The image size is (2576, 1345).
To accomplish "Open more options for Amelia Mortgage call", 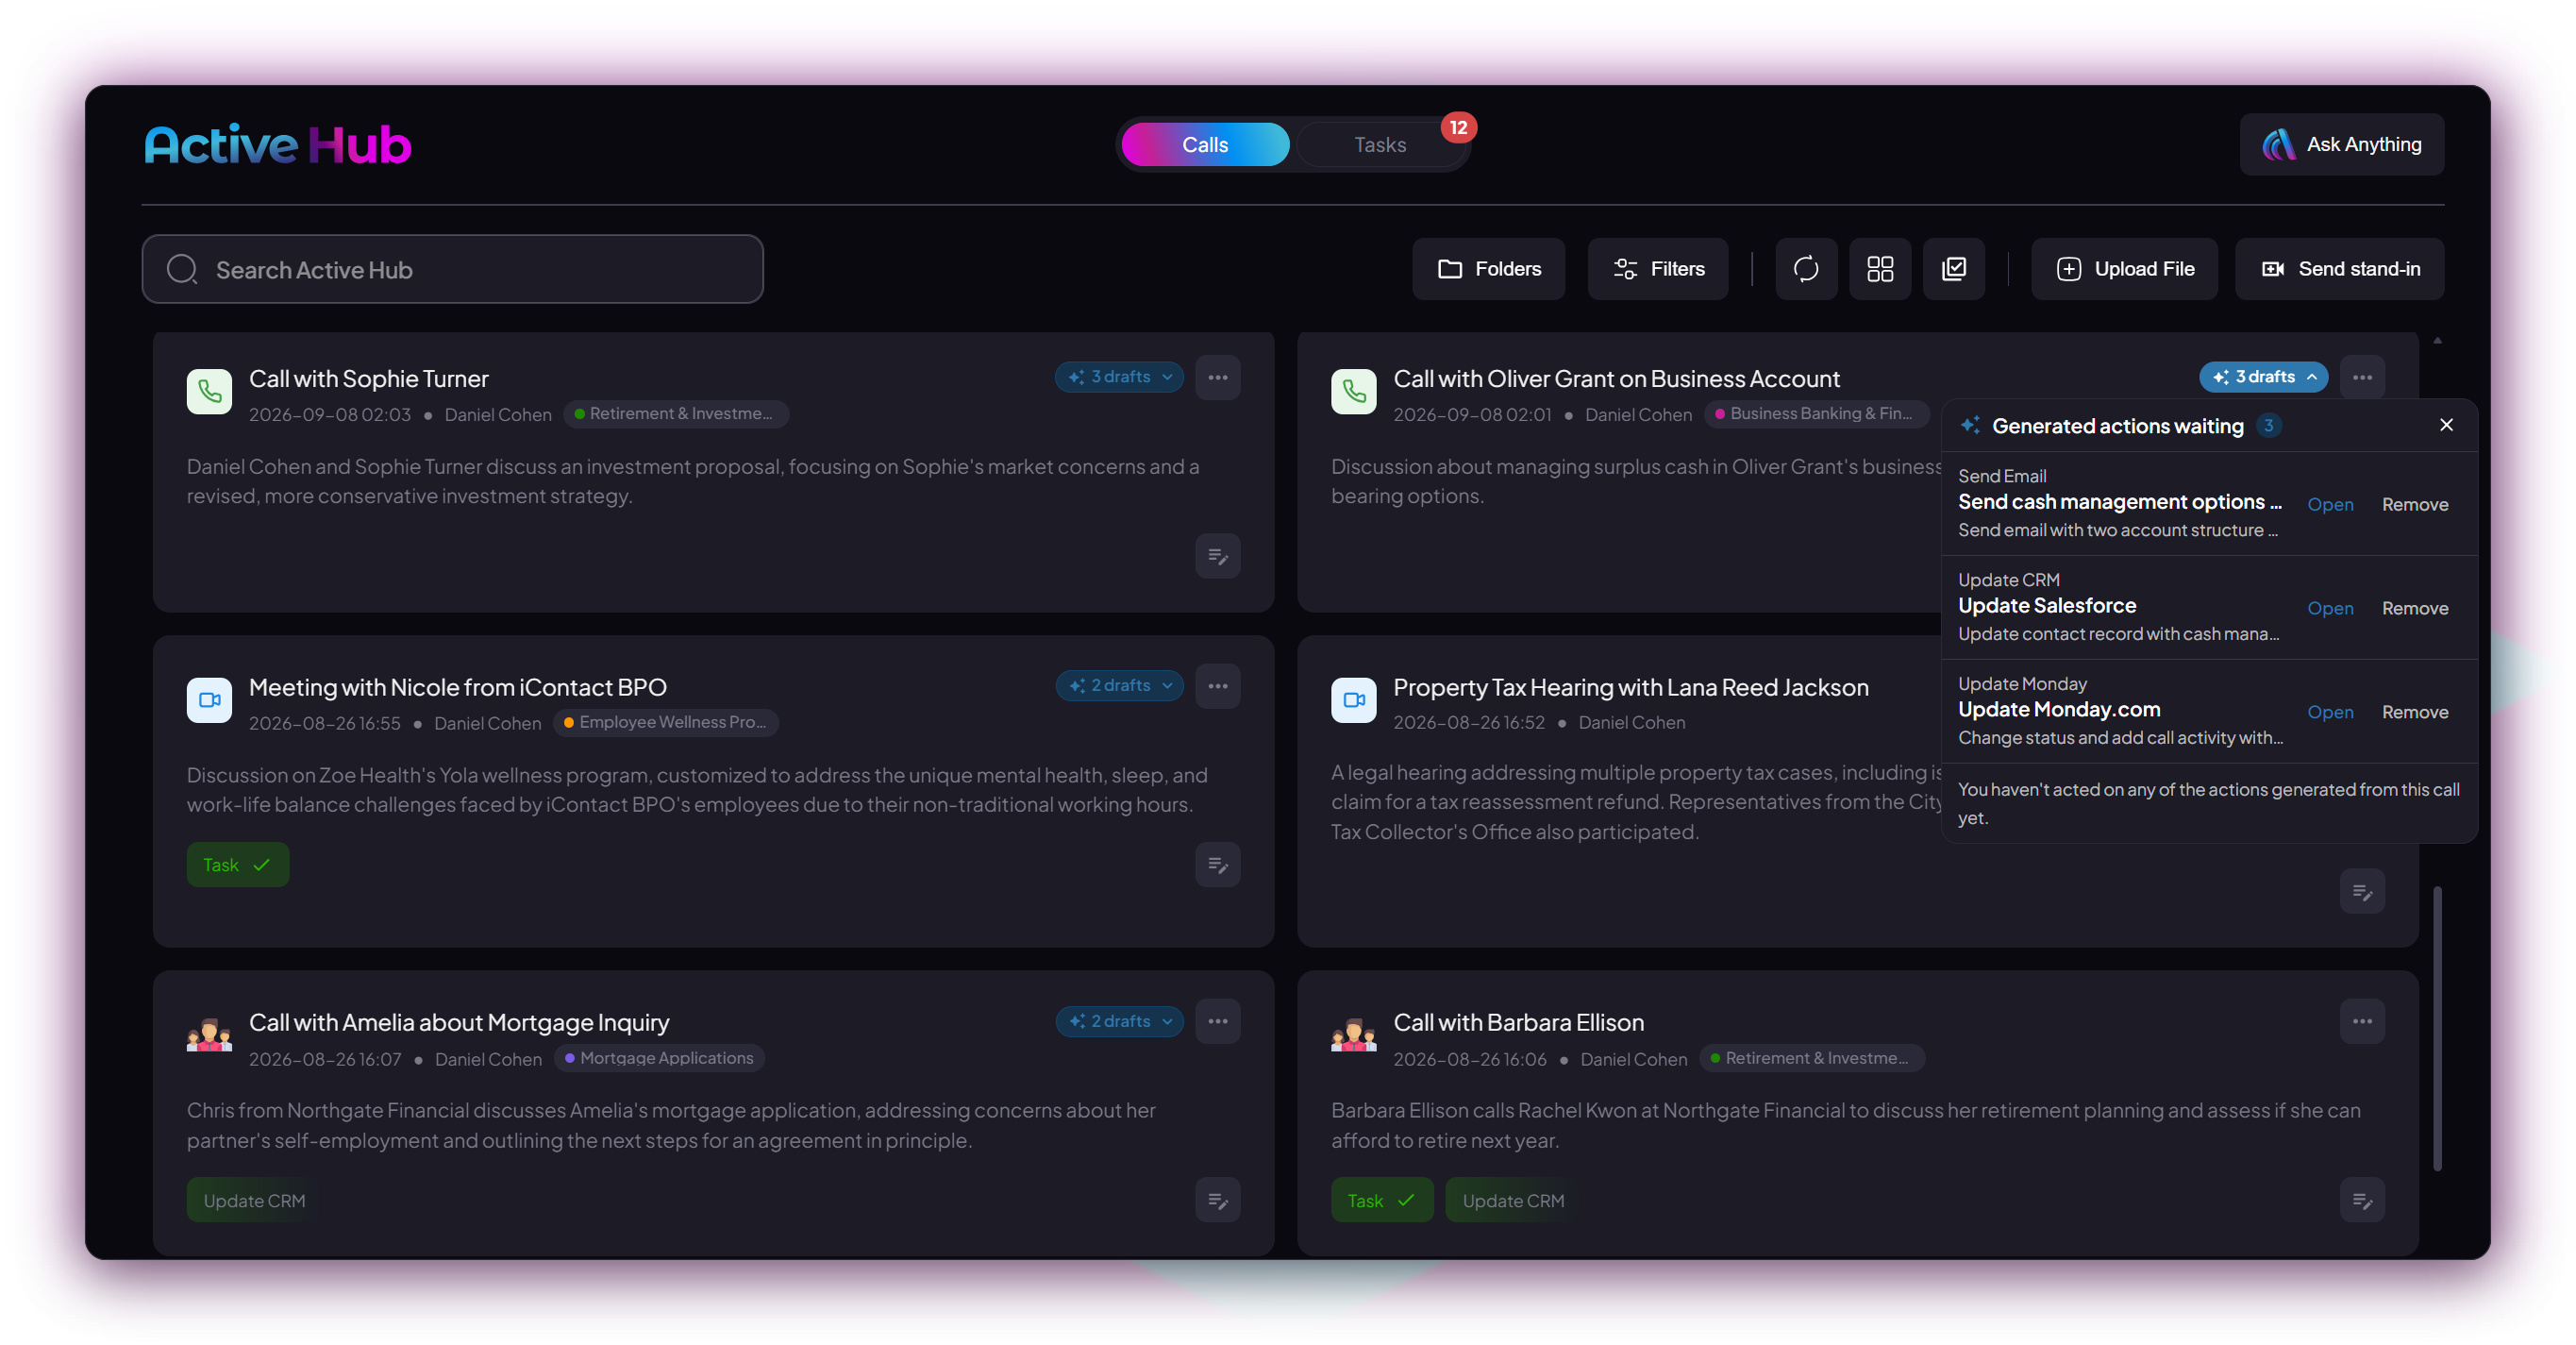I will coord(1217,1021).
